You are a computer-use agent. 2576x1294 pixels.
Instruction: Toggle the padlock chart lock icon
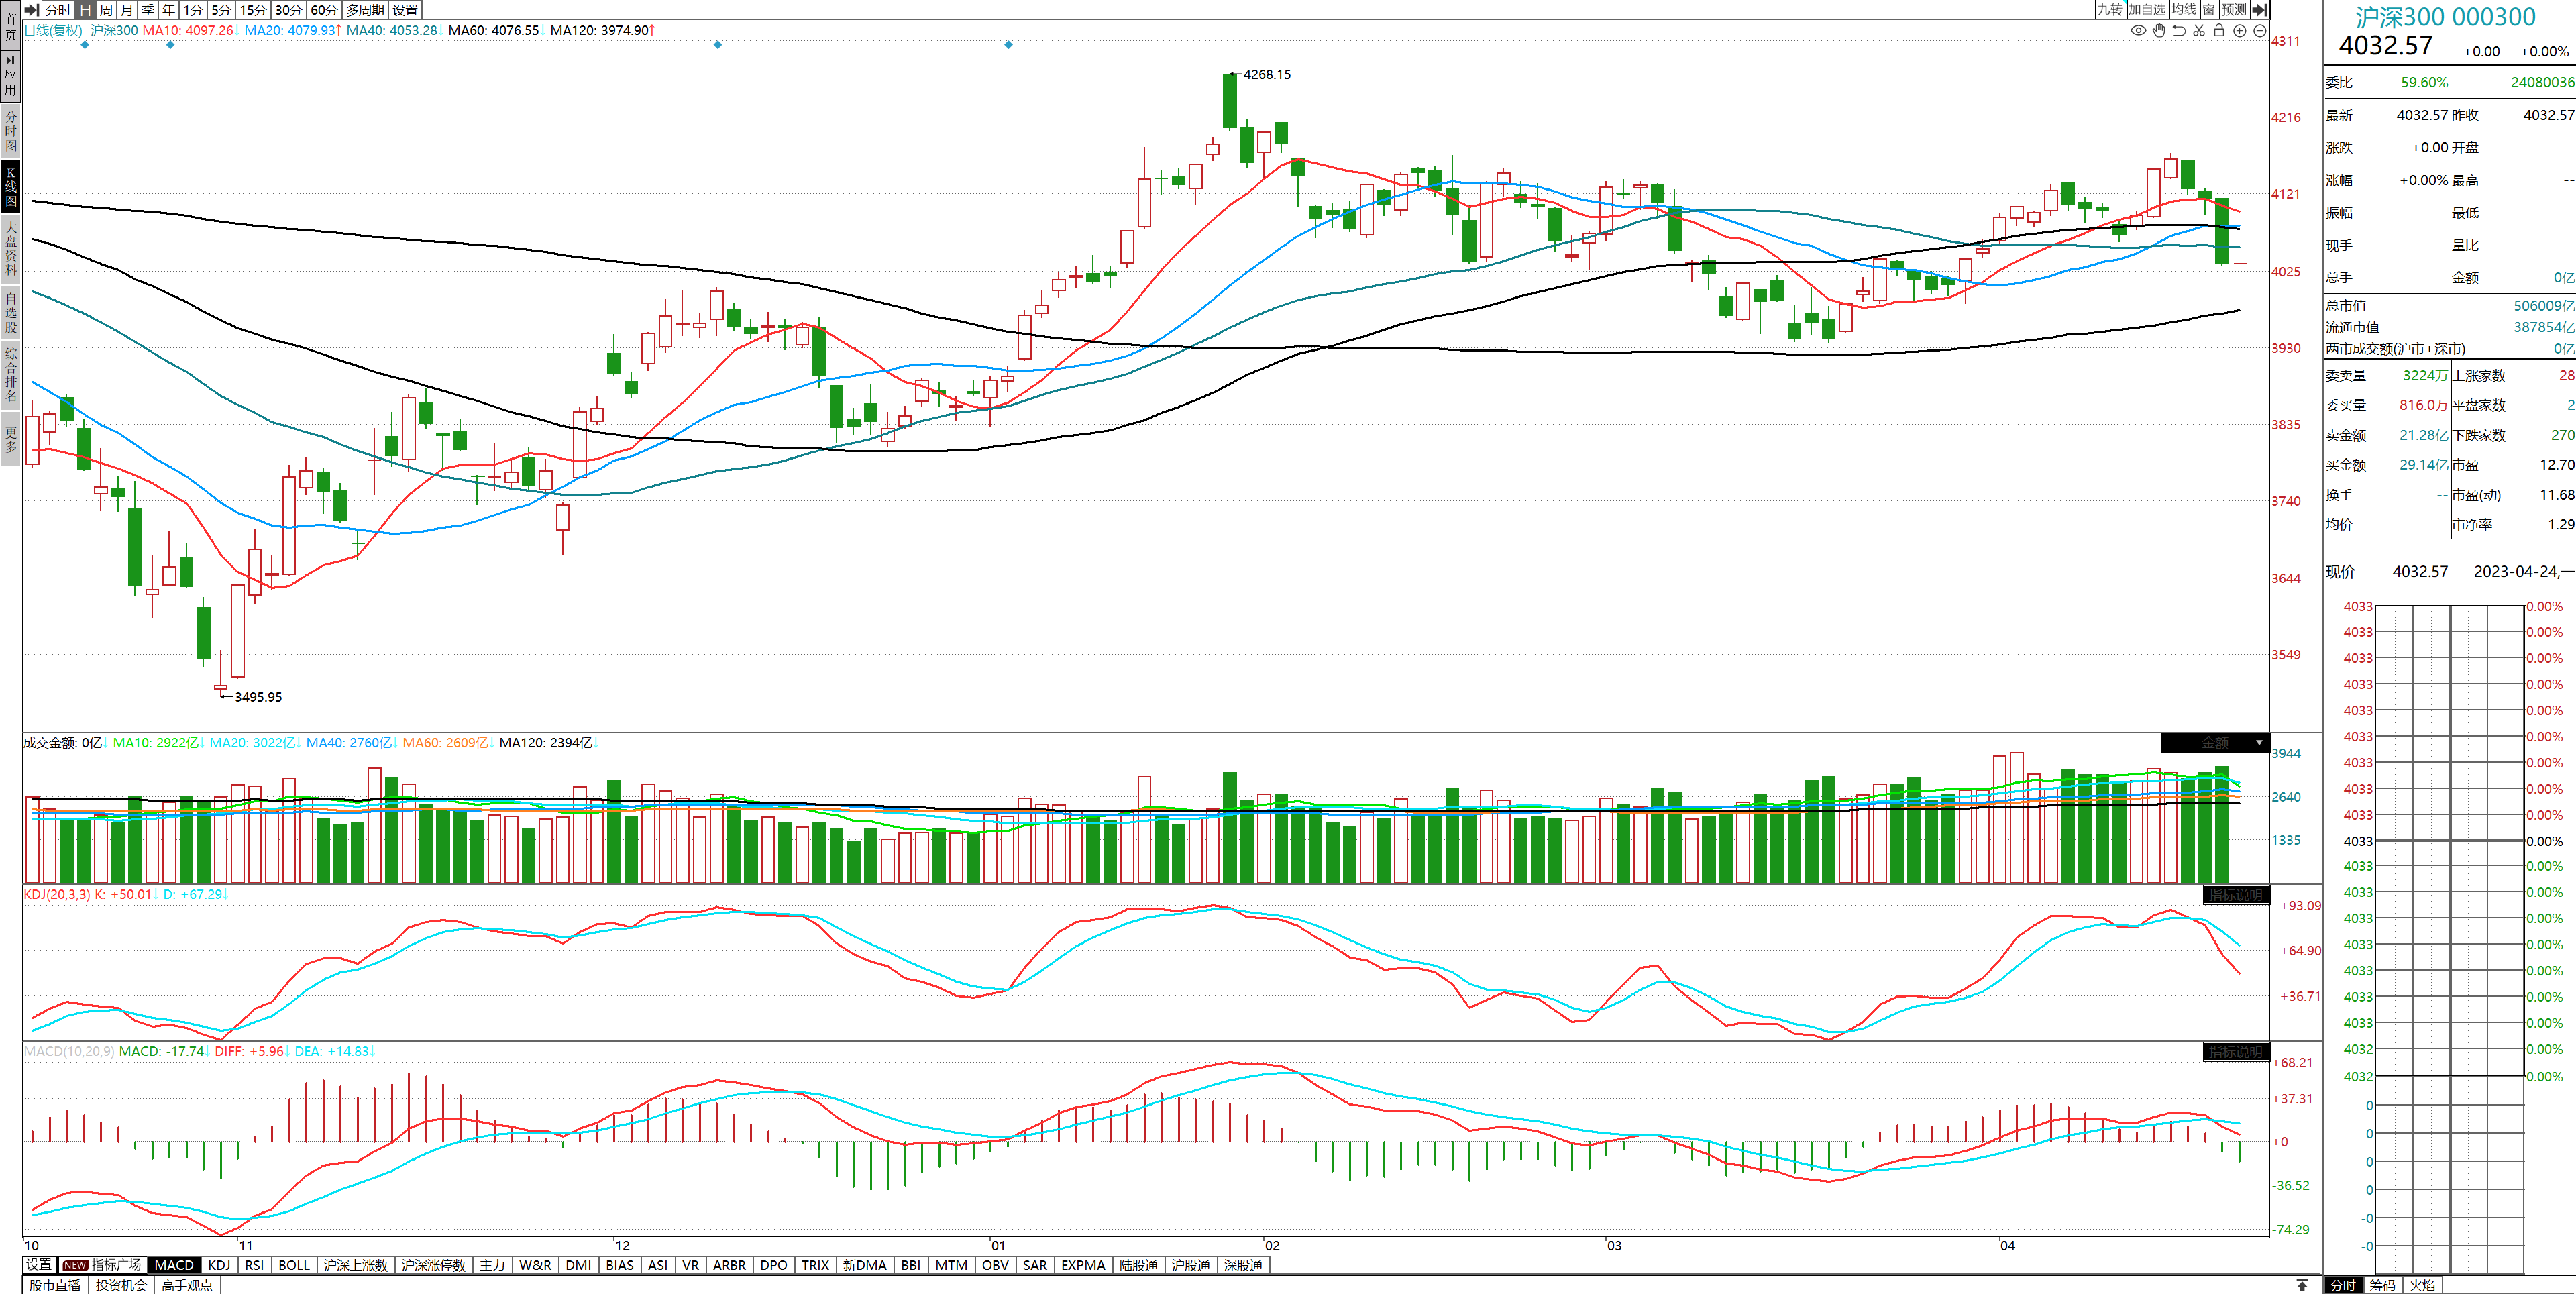(2219, 30)
